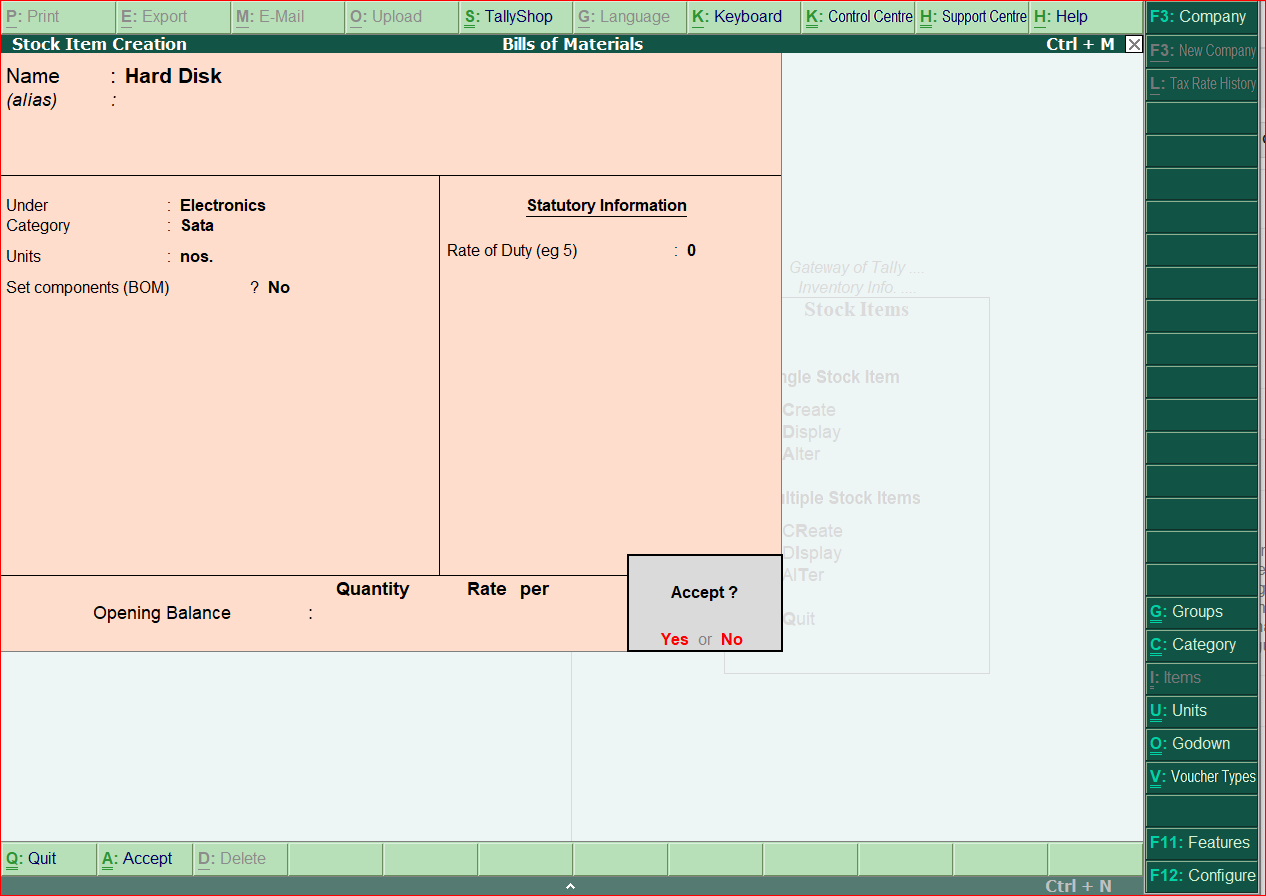
Task: Select the Category field value Sata
Action: pyautogui.click(x=197, y=225)
